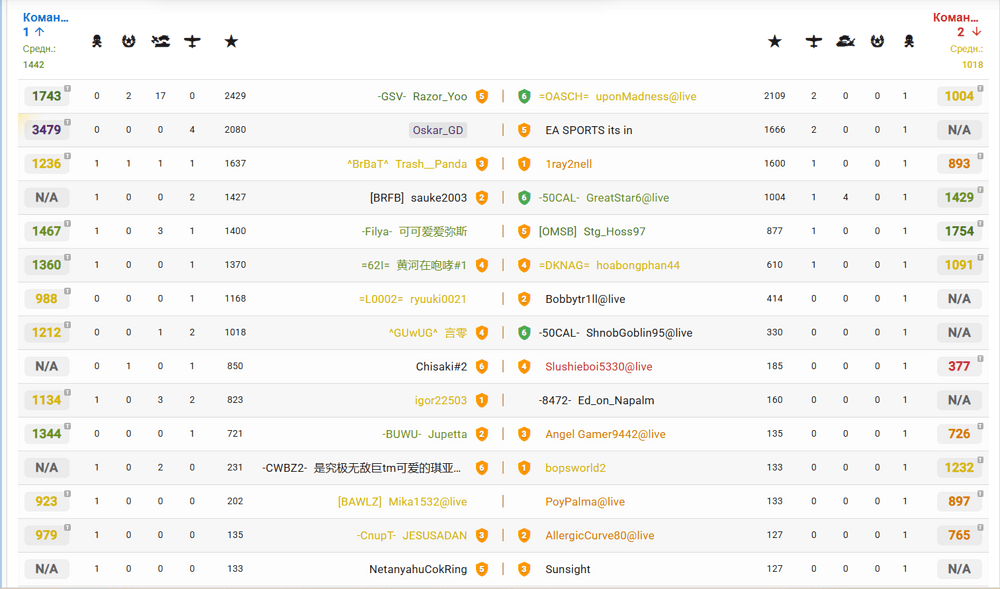Open GreatStar6@live player link
Viewport: 1000px width, 589px height.
click(x=628, y=198)
